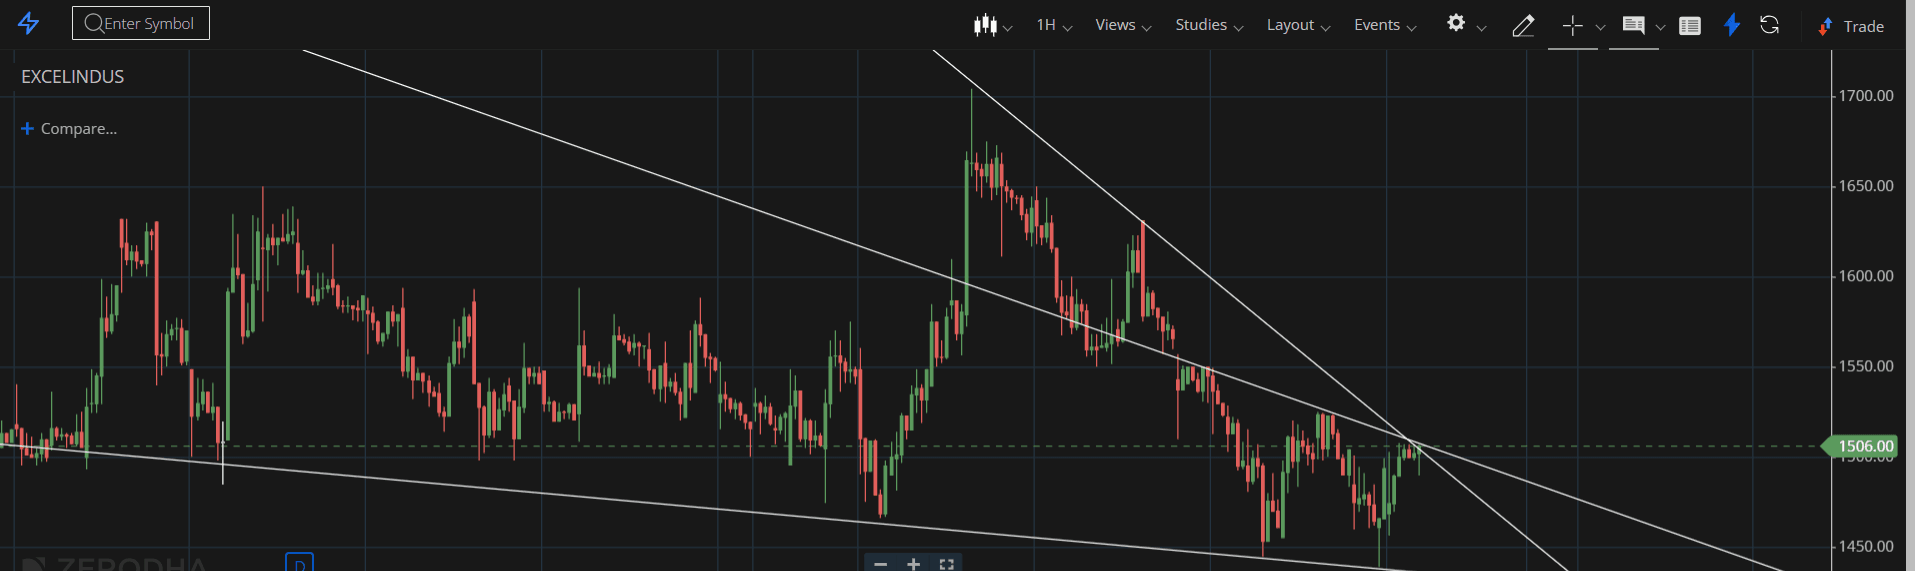Viewport: 1915px width, 571px height.
Task: Expand the Views dropdown
Action: pos(1123,25)
